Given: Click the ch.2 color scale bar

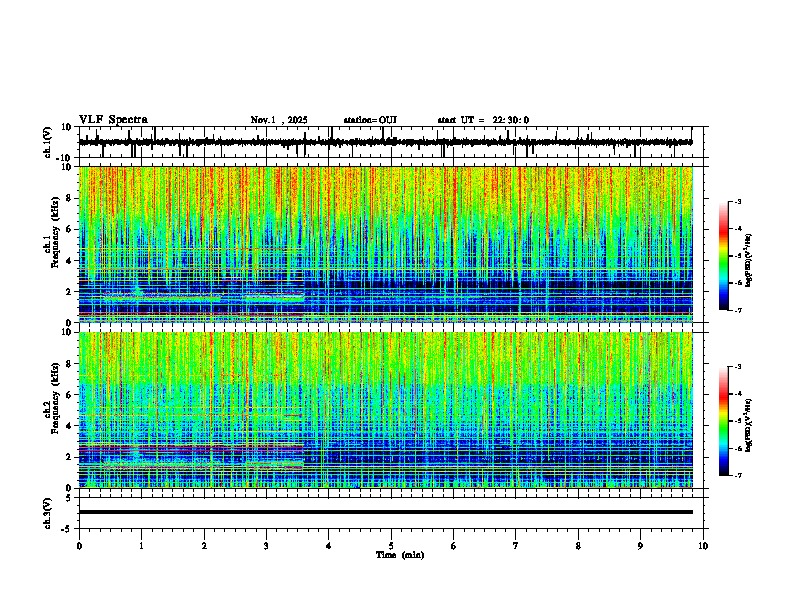Looking at the screenshot, I should click(723, 421).
